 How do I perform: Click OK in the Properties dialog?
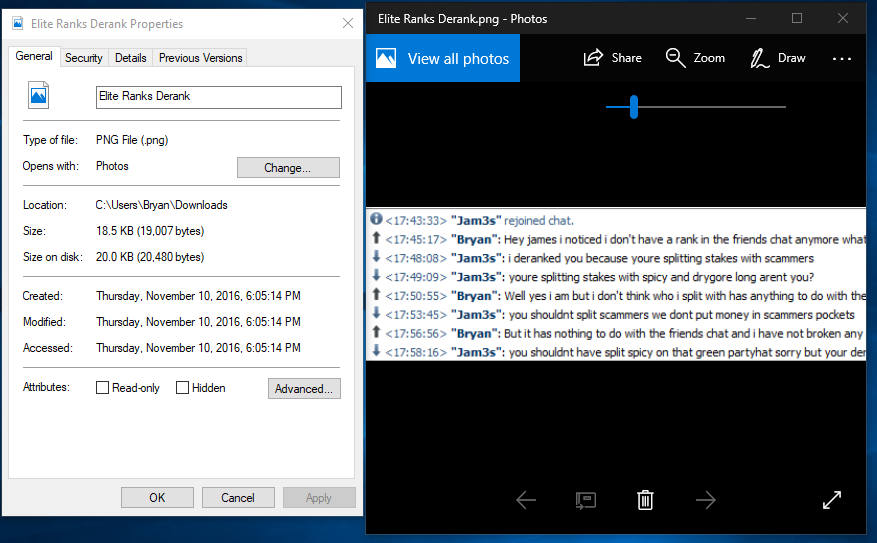(157, 498)
